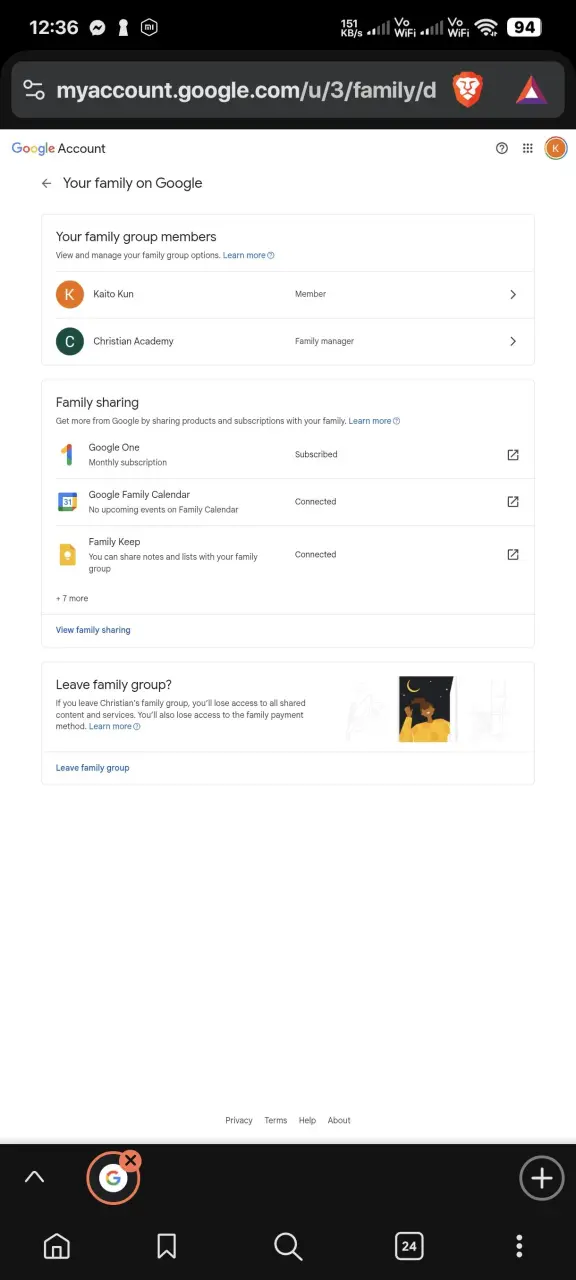This screenshot has width=576, height=1280.
Task: Tap the search icon in bottom bar
Action: click(x=288, y=1245)
